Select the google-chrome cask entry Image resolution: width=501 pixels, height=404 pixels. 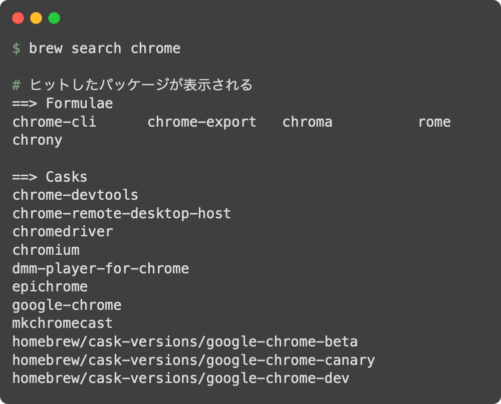point(67,306)
